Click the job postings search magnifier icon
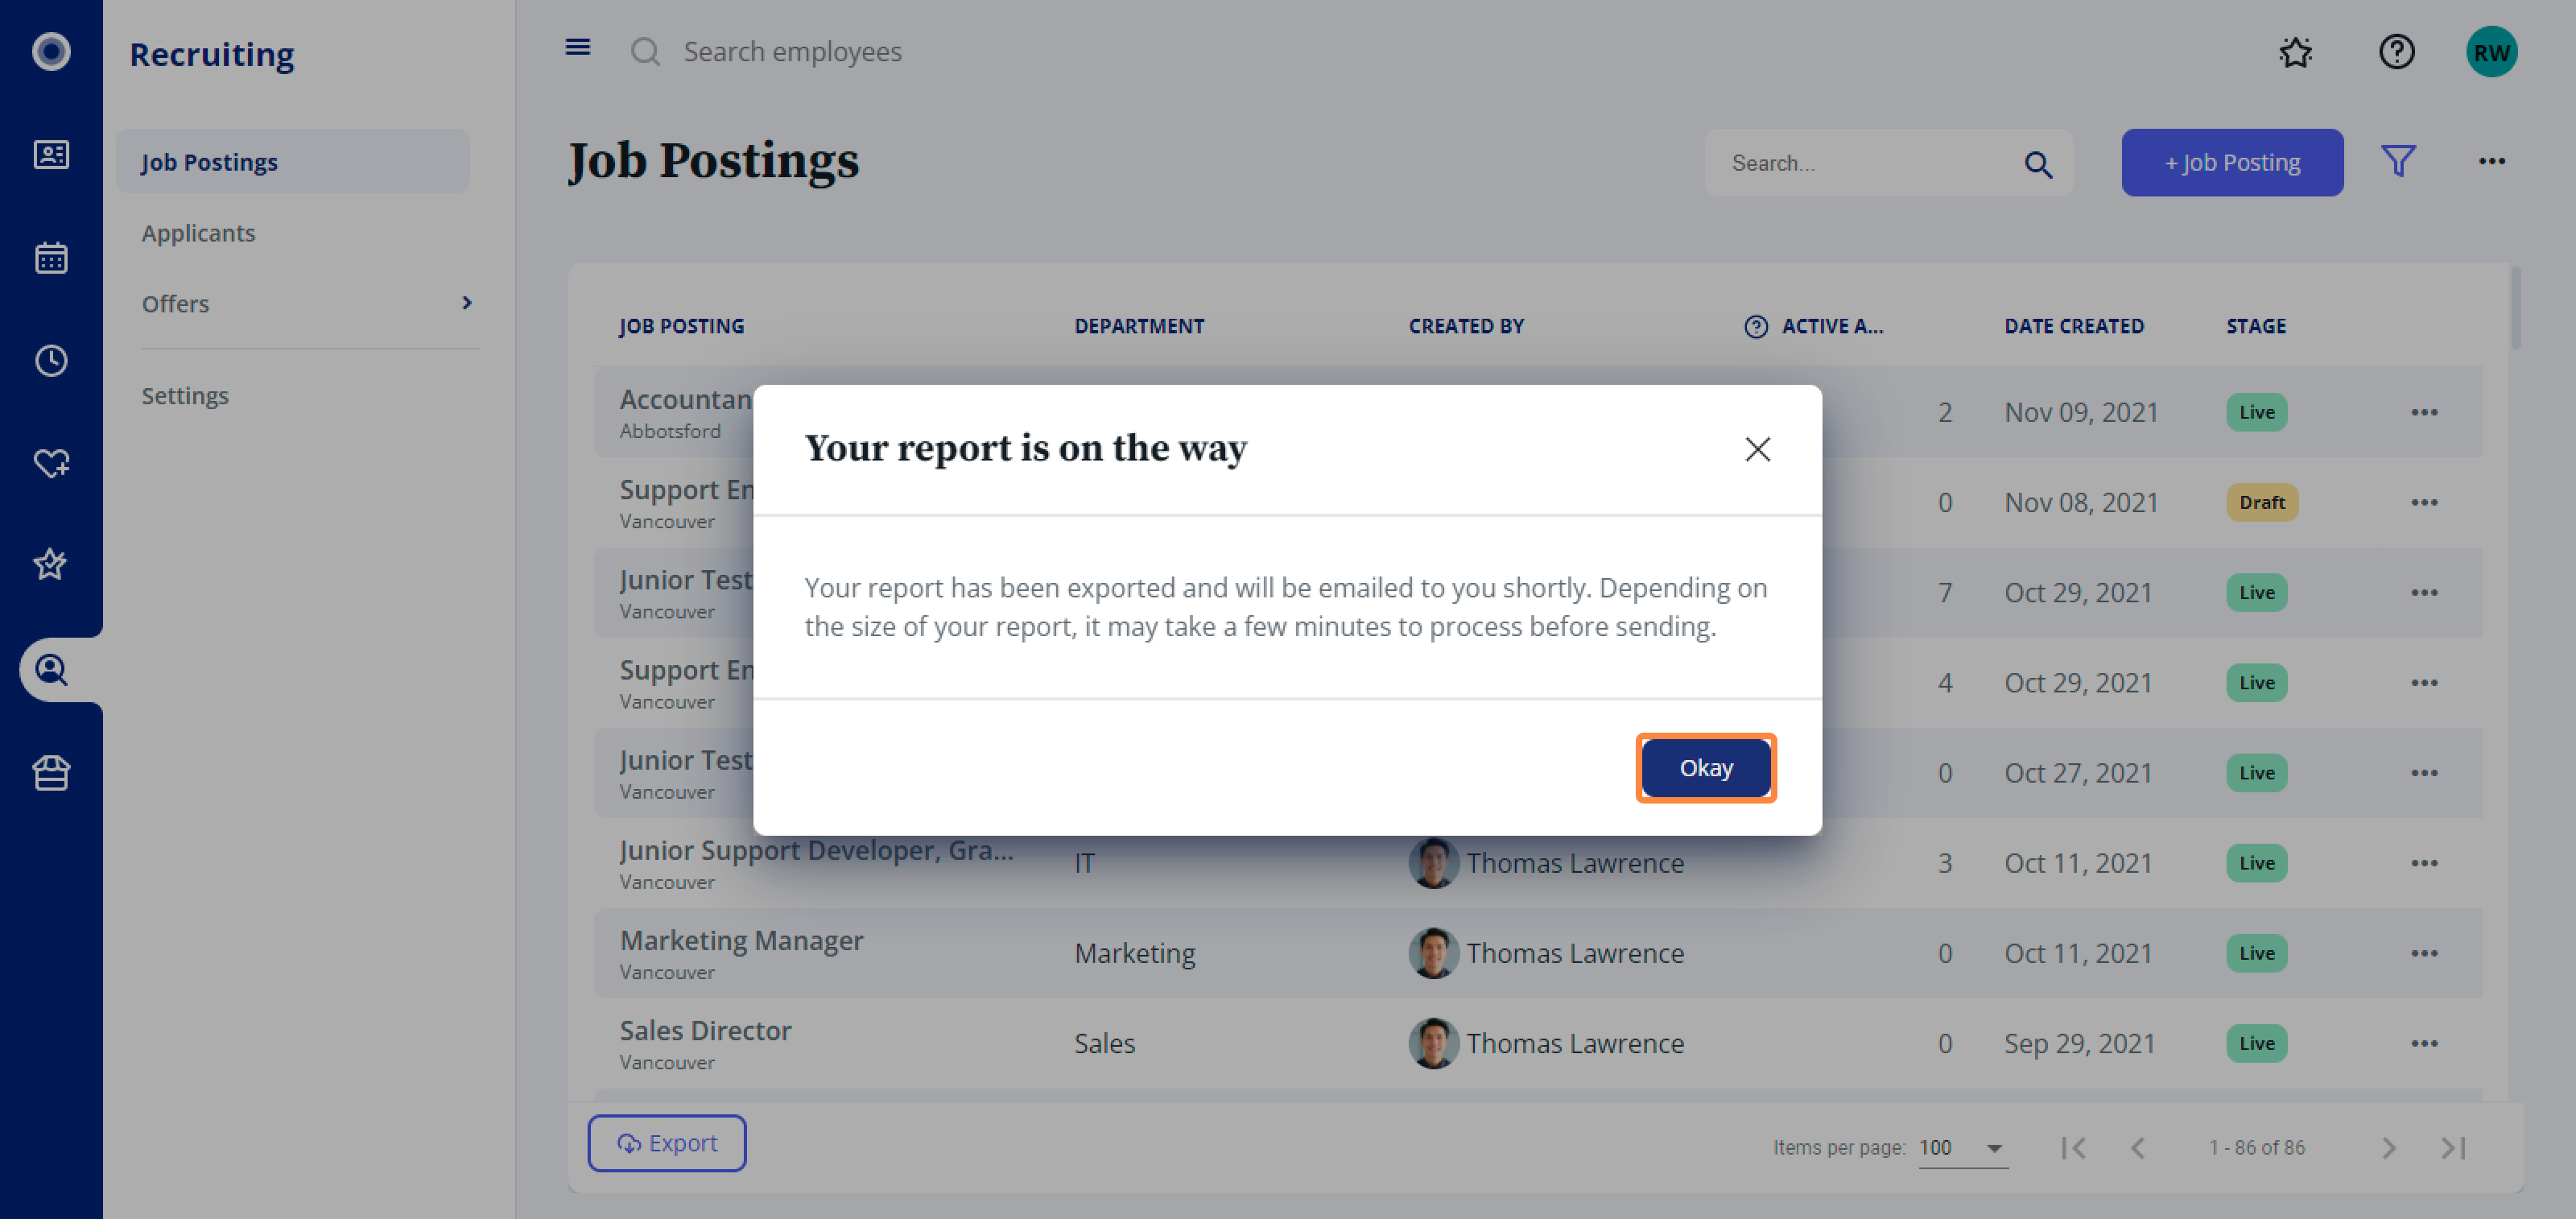 click(x=2038, y=164)
